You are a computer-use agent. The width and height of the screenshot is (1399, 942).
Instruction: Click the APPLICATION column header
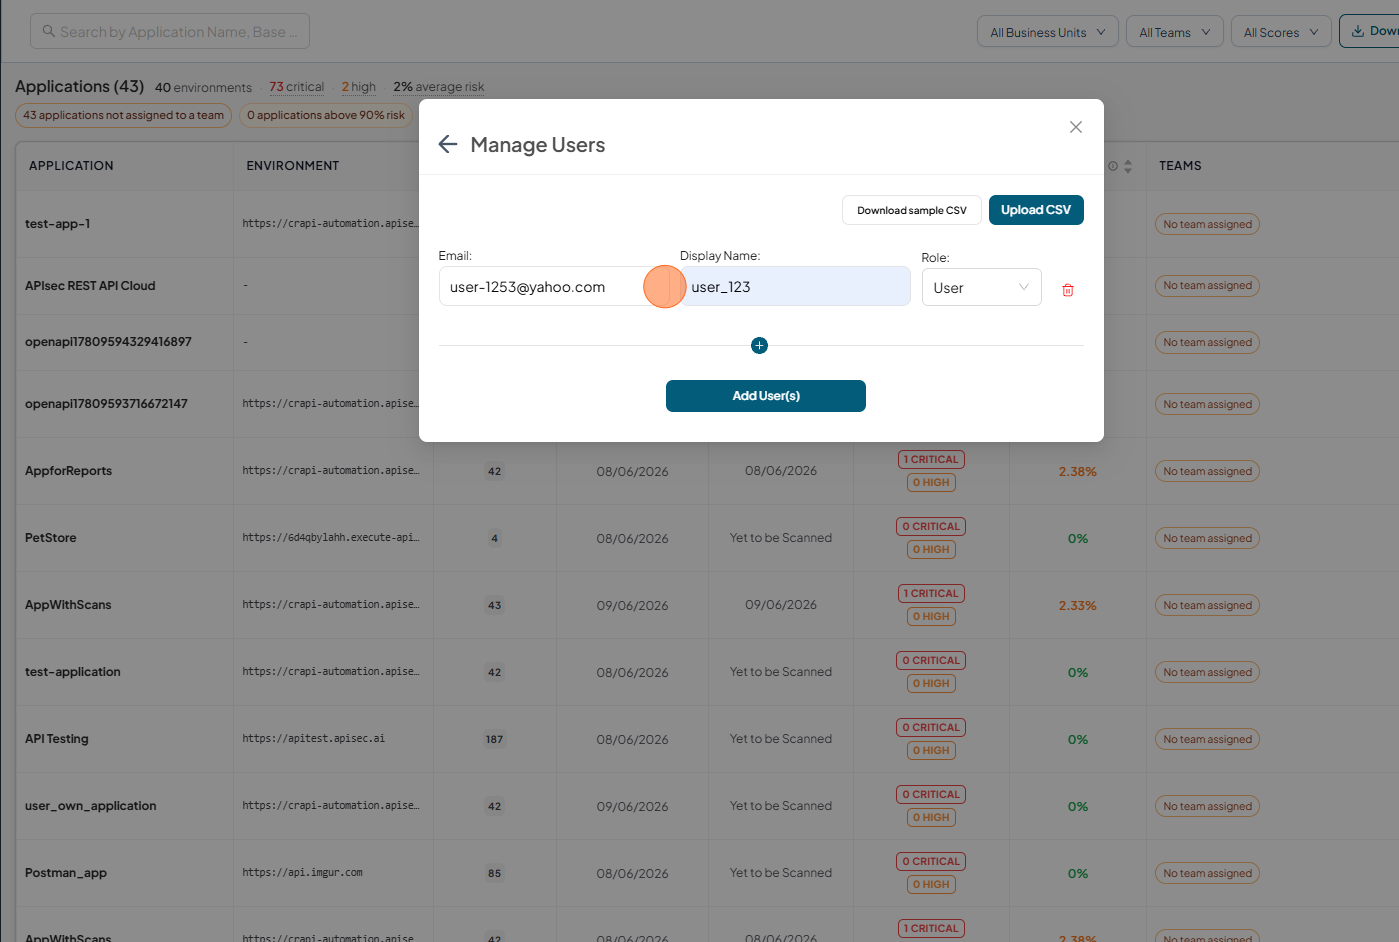click(71, 166)
